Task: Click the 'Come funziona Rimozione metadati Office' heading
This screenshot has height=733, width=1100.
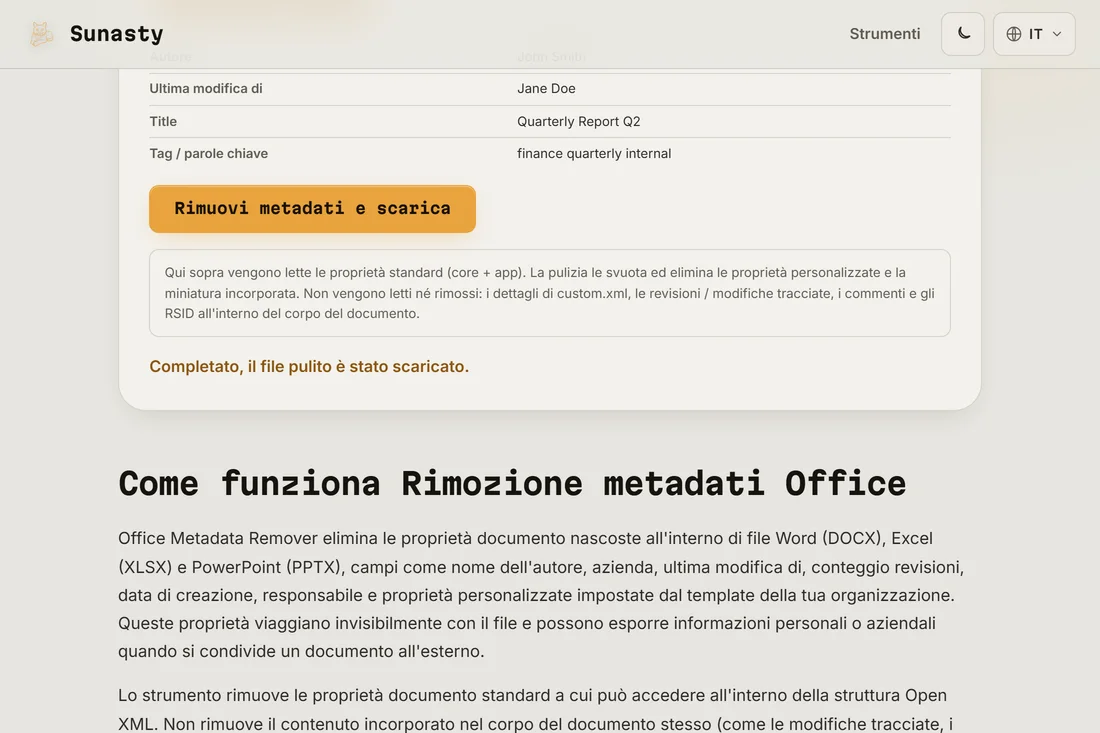Action: (512, 483)
